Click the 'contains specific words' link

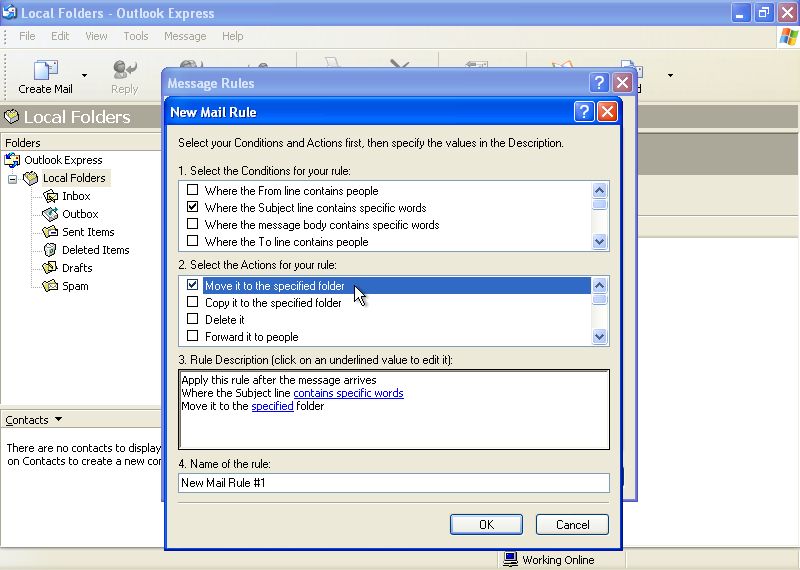[x=348, y=393]
